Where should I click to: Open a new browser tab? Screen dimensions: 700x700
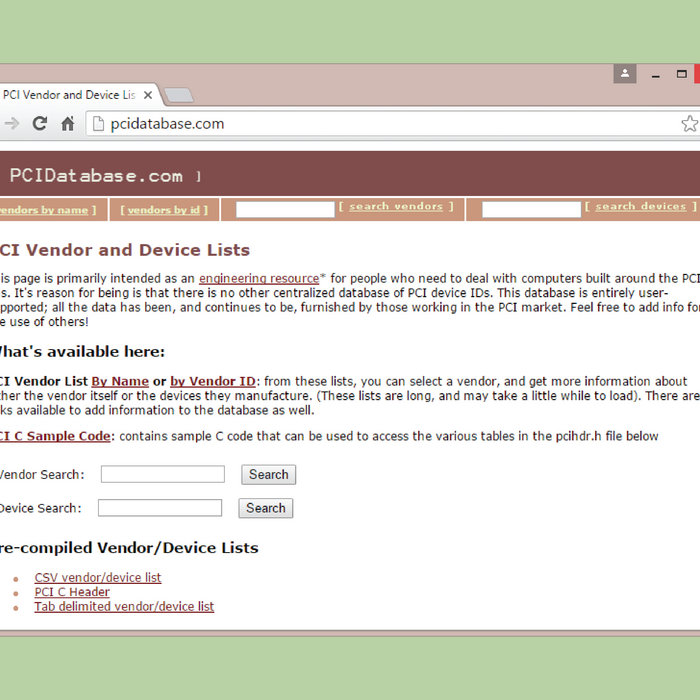click(x=179, y=95)
